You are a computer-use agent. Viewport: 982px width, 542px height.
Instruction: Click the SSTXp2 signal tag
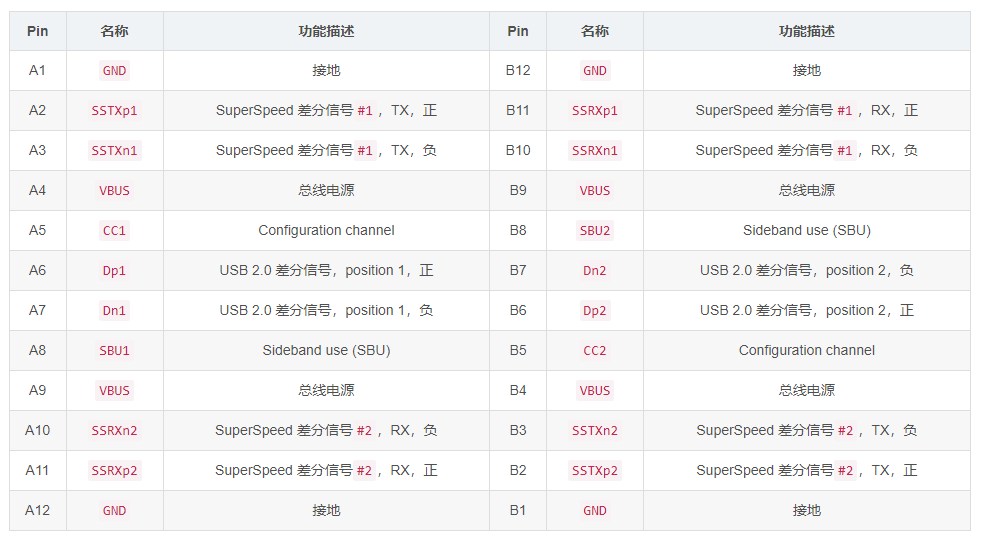594,471
